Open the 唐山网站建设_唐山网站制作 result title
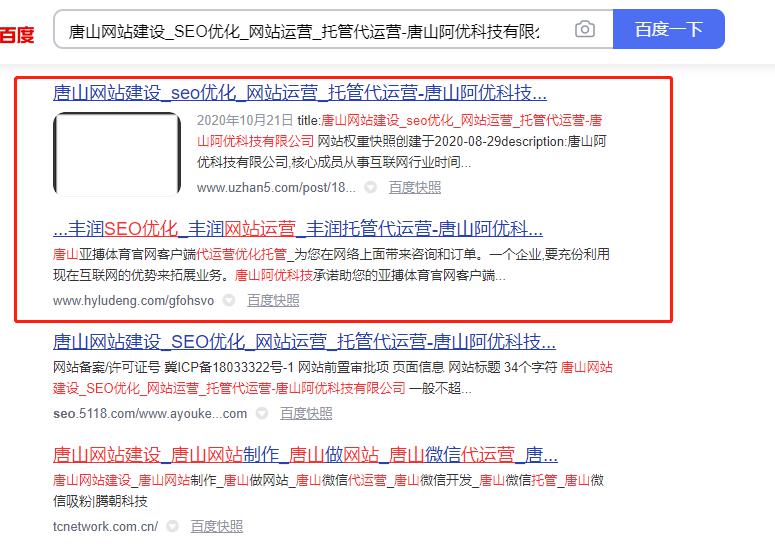The width and height of the screenshot is (775, 544). click(305, 454)
